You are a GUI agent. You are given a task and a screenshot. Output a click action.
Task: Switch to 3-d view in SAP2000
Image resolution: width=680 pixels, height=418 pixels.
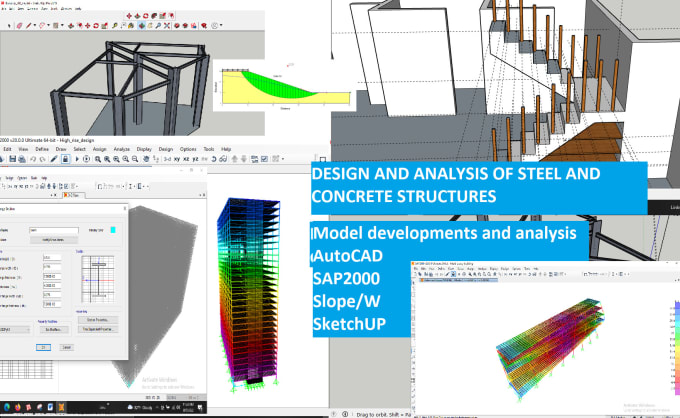click(x=167, y=159)
